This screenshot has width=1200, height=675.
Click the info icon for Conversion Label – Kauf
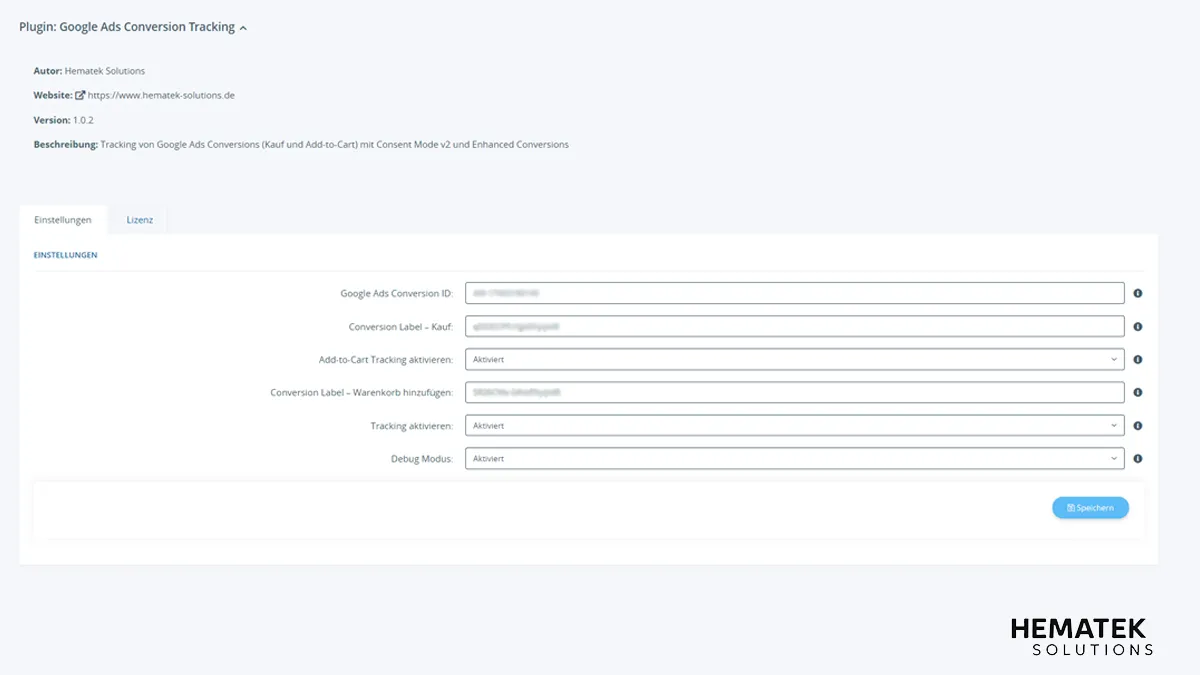click(x=1138, y=327)
